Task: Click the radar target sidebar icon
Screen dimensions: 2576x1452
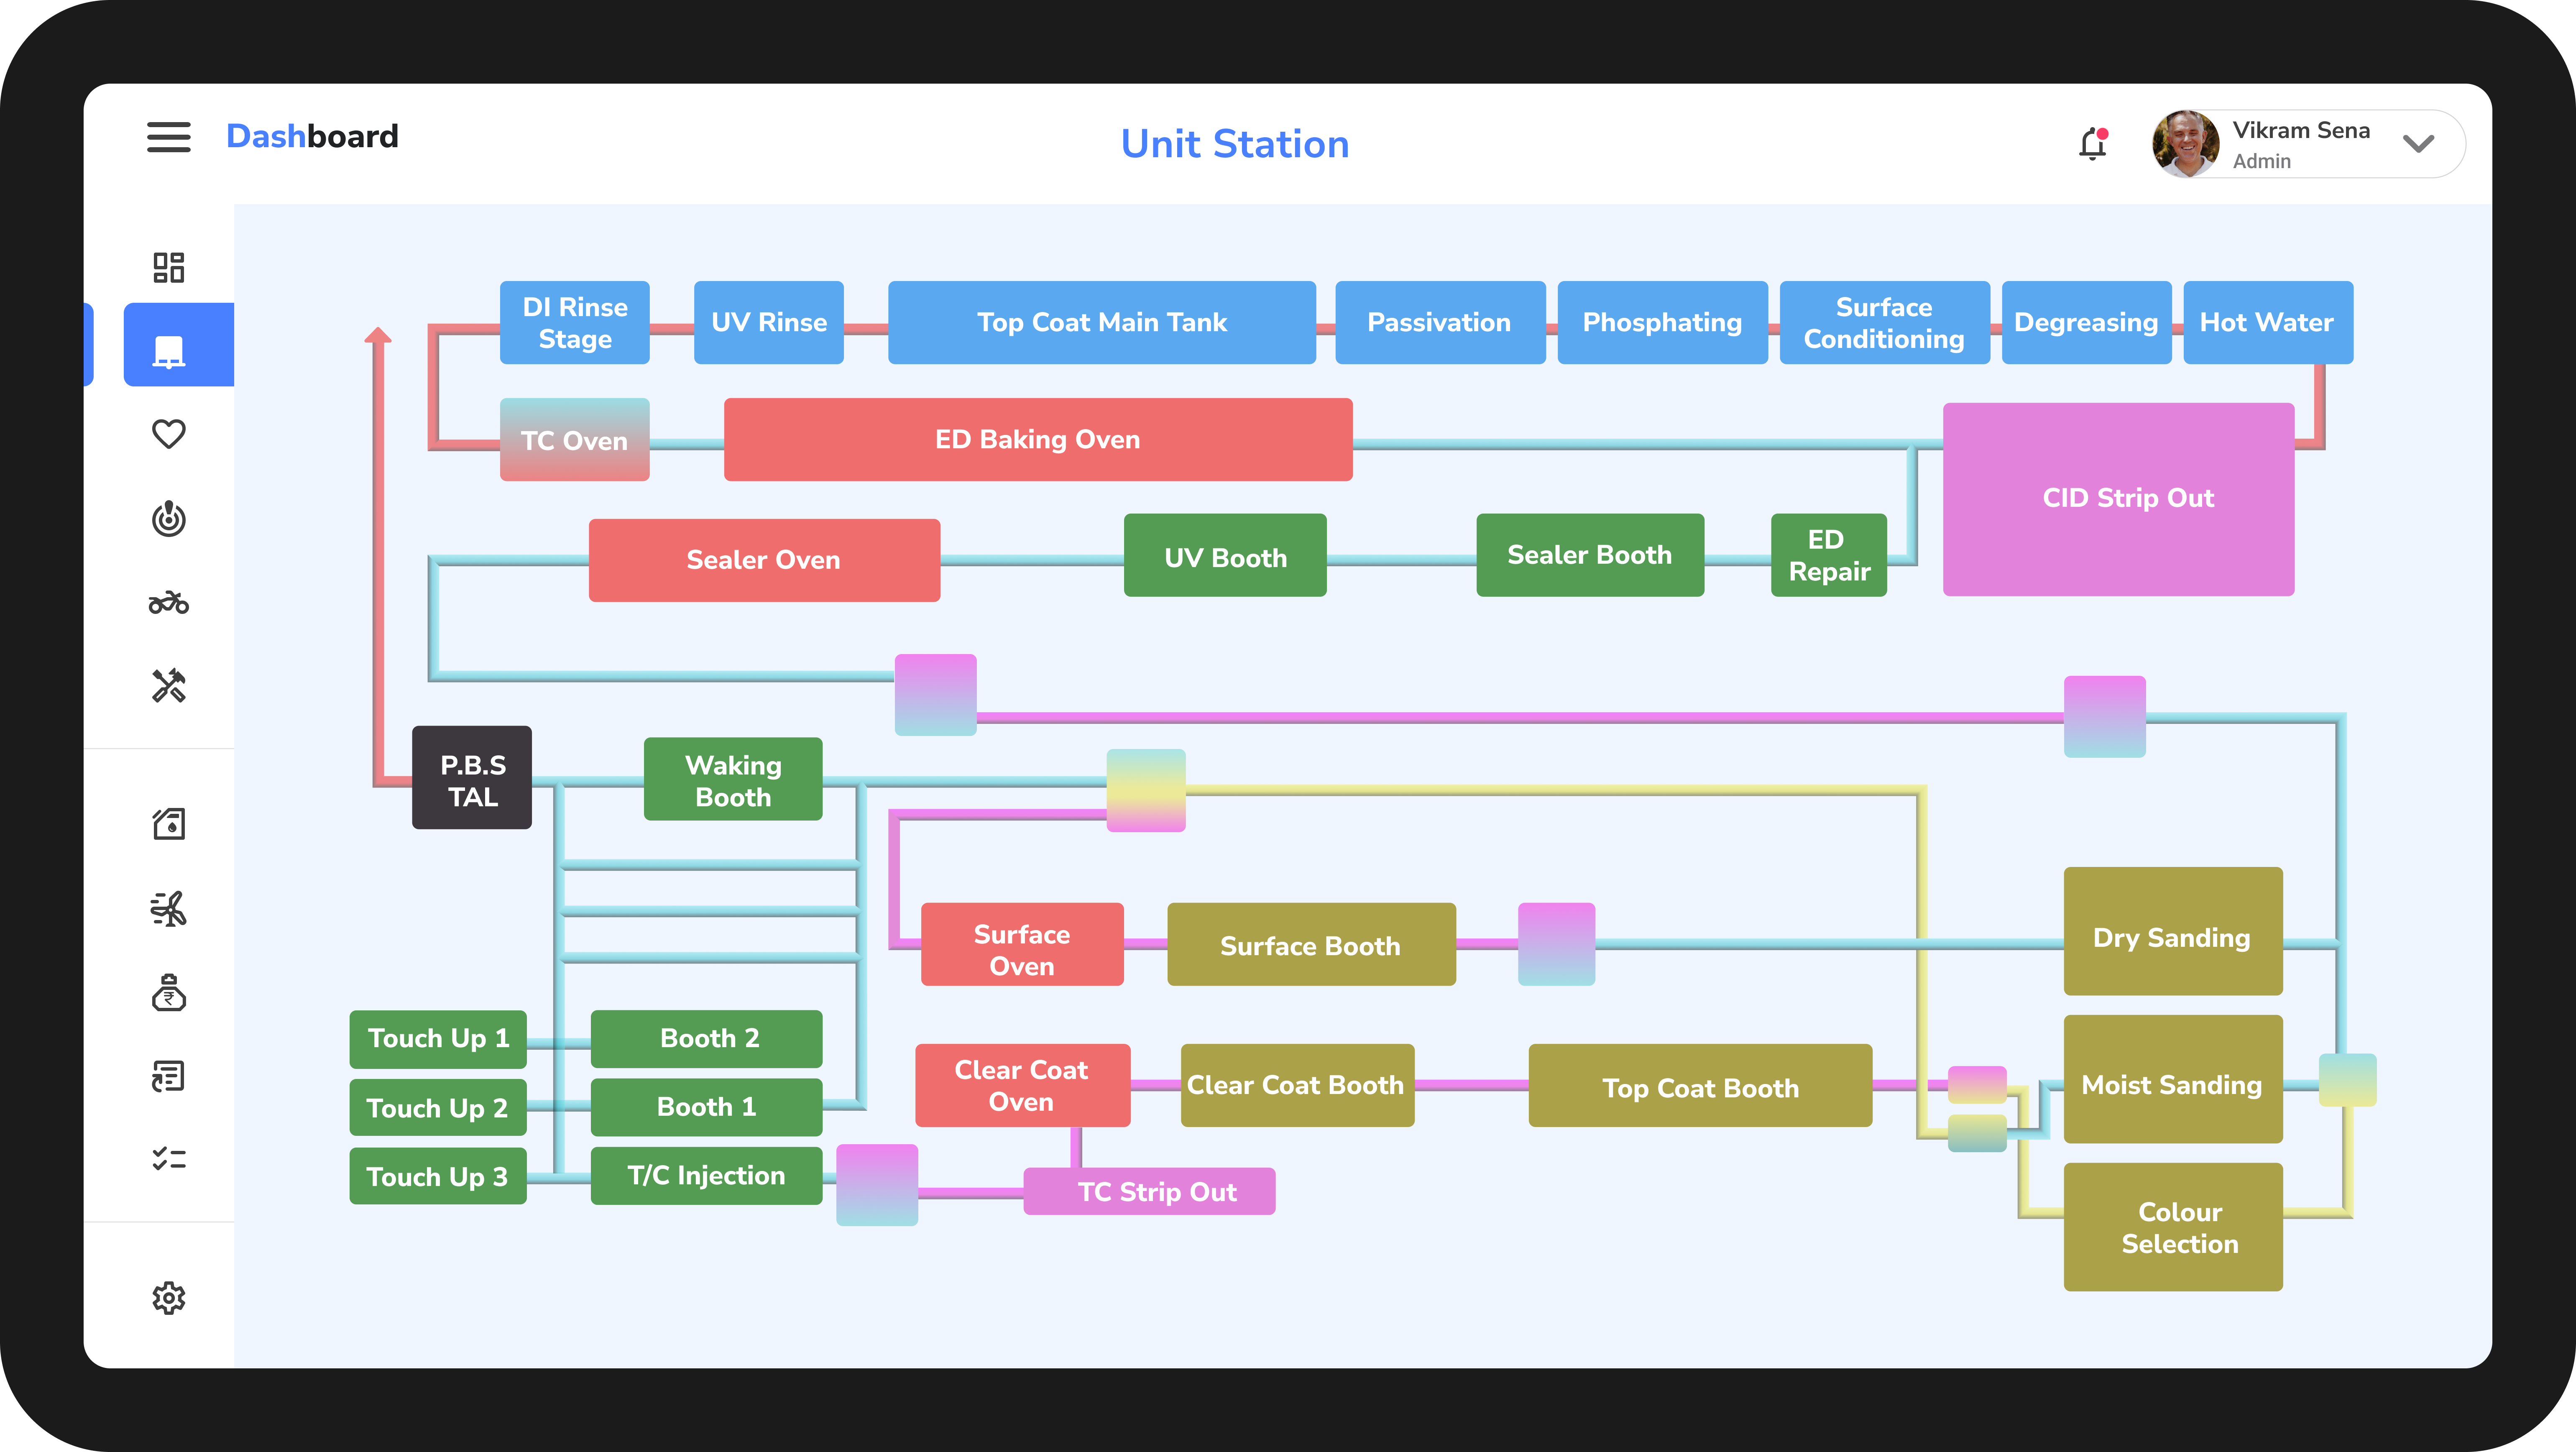Action: pyautogui.click(x=168, y=518)
